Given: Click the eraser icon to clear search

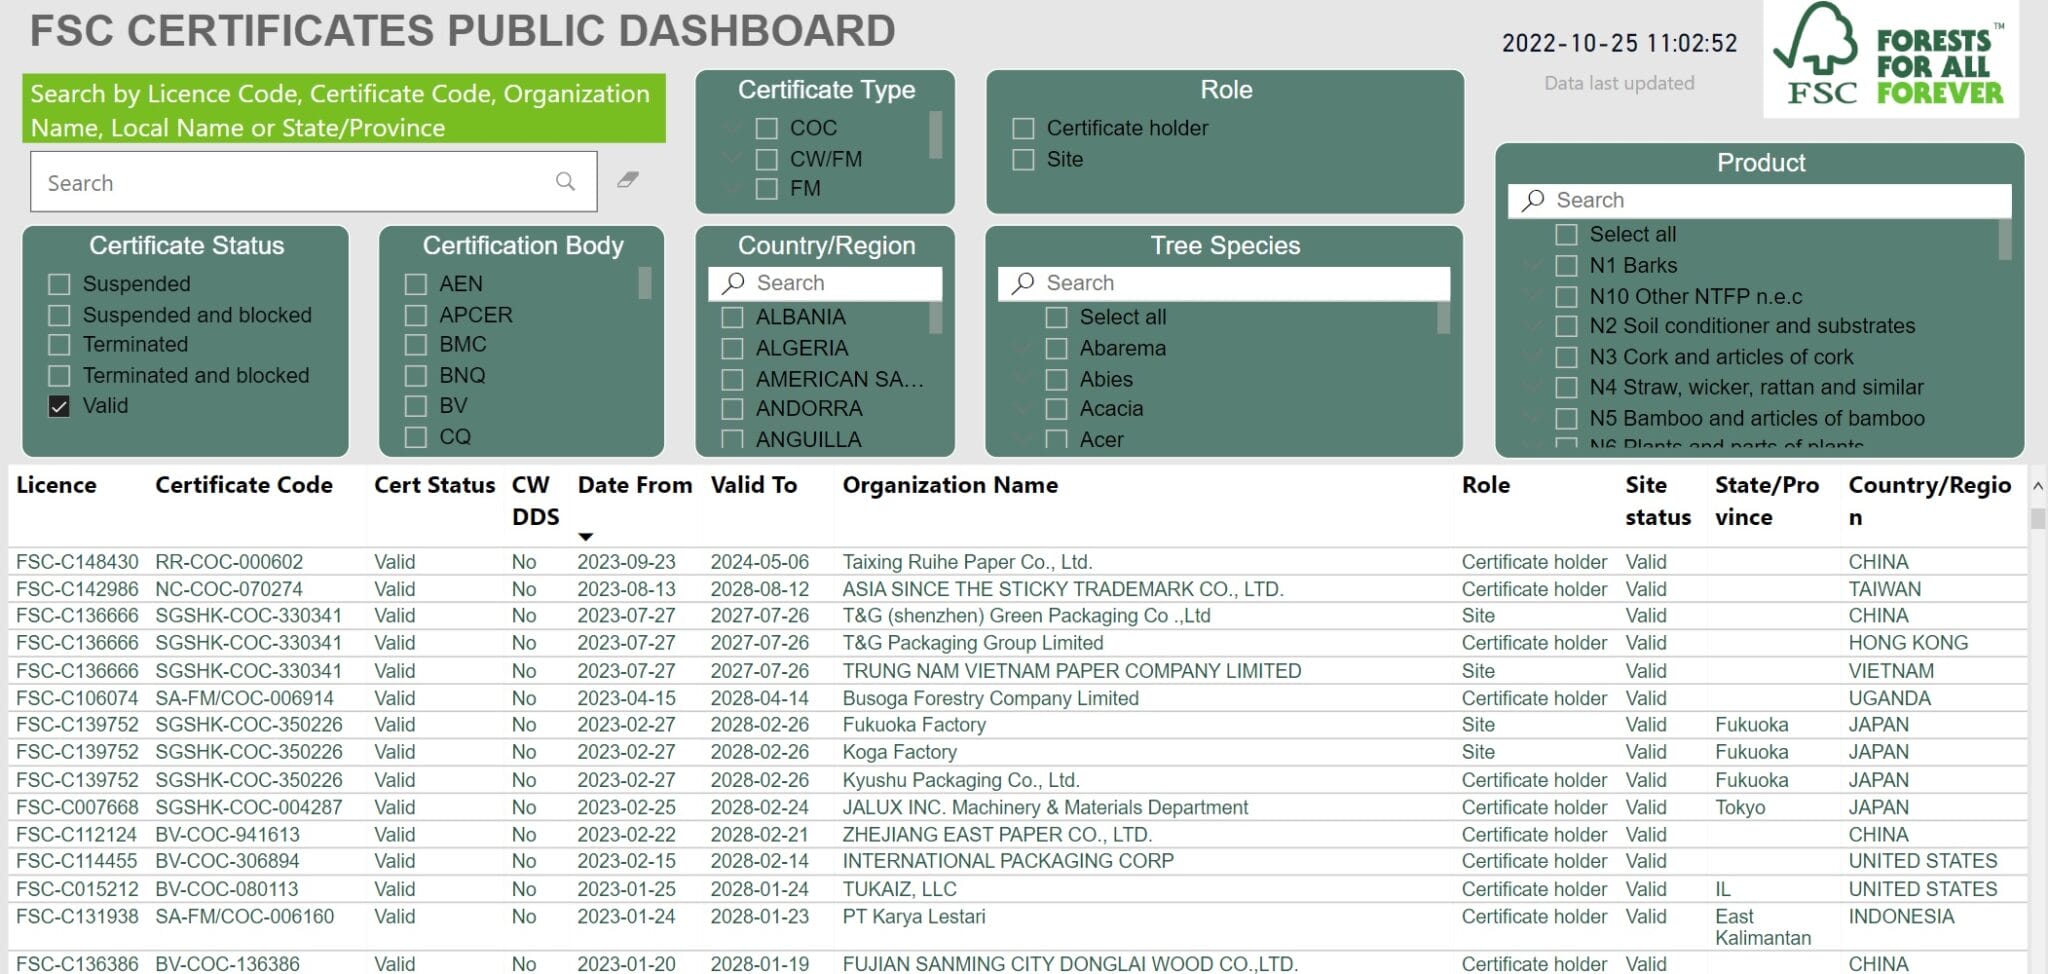Looking at the screenshot, I should pos(628,180).
